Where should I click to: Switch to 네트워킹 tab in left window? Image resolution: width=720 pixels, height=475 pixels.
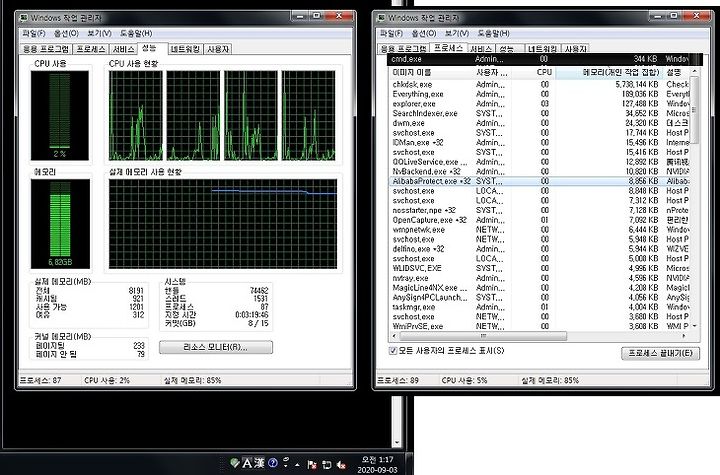tap(185, 49)
